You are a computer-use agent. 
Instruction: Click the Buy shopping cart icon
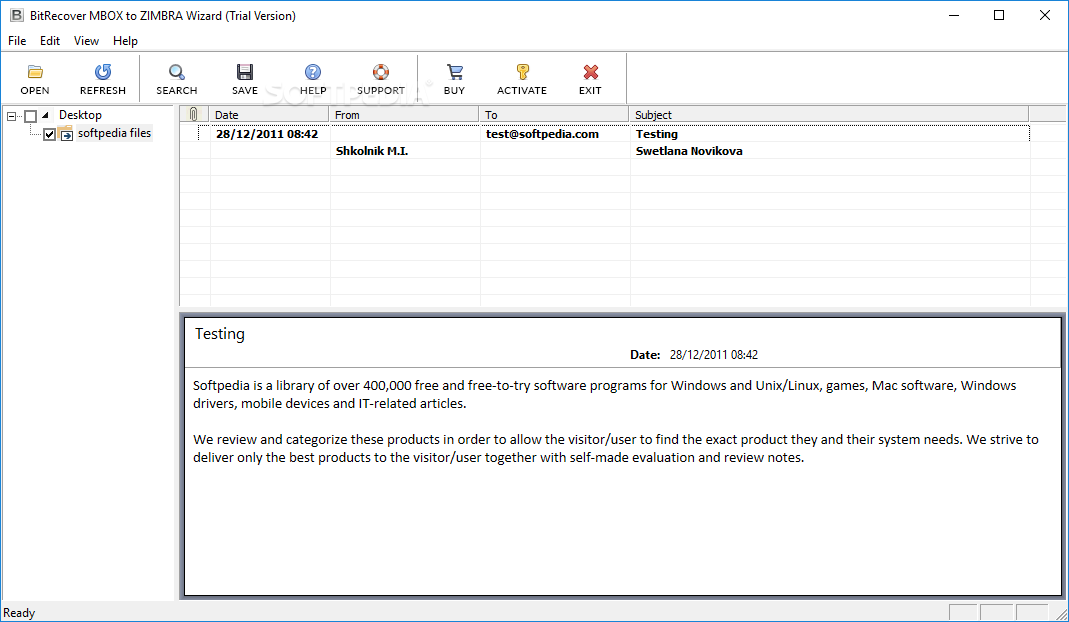coord(455,72)
